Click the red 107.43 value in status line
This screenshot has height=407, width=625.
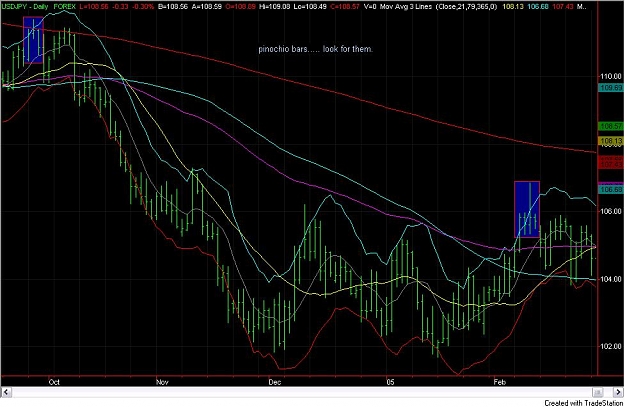pos(563,7)
